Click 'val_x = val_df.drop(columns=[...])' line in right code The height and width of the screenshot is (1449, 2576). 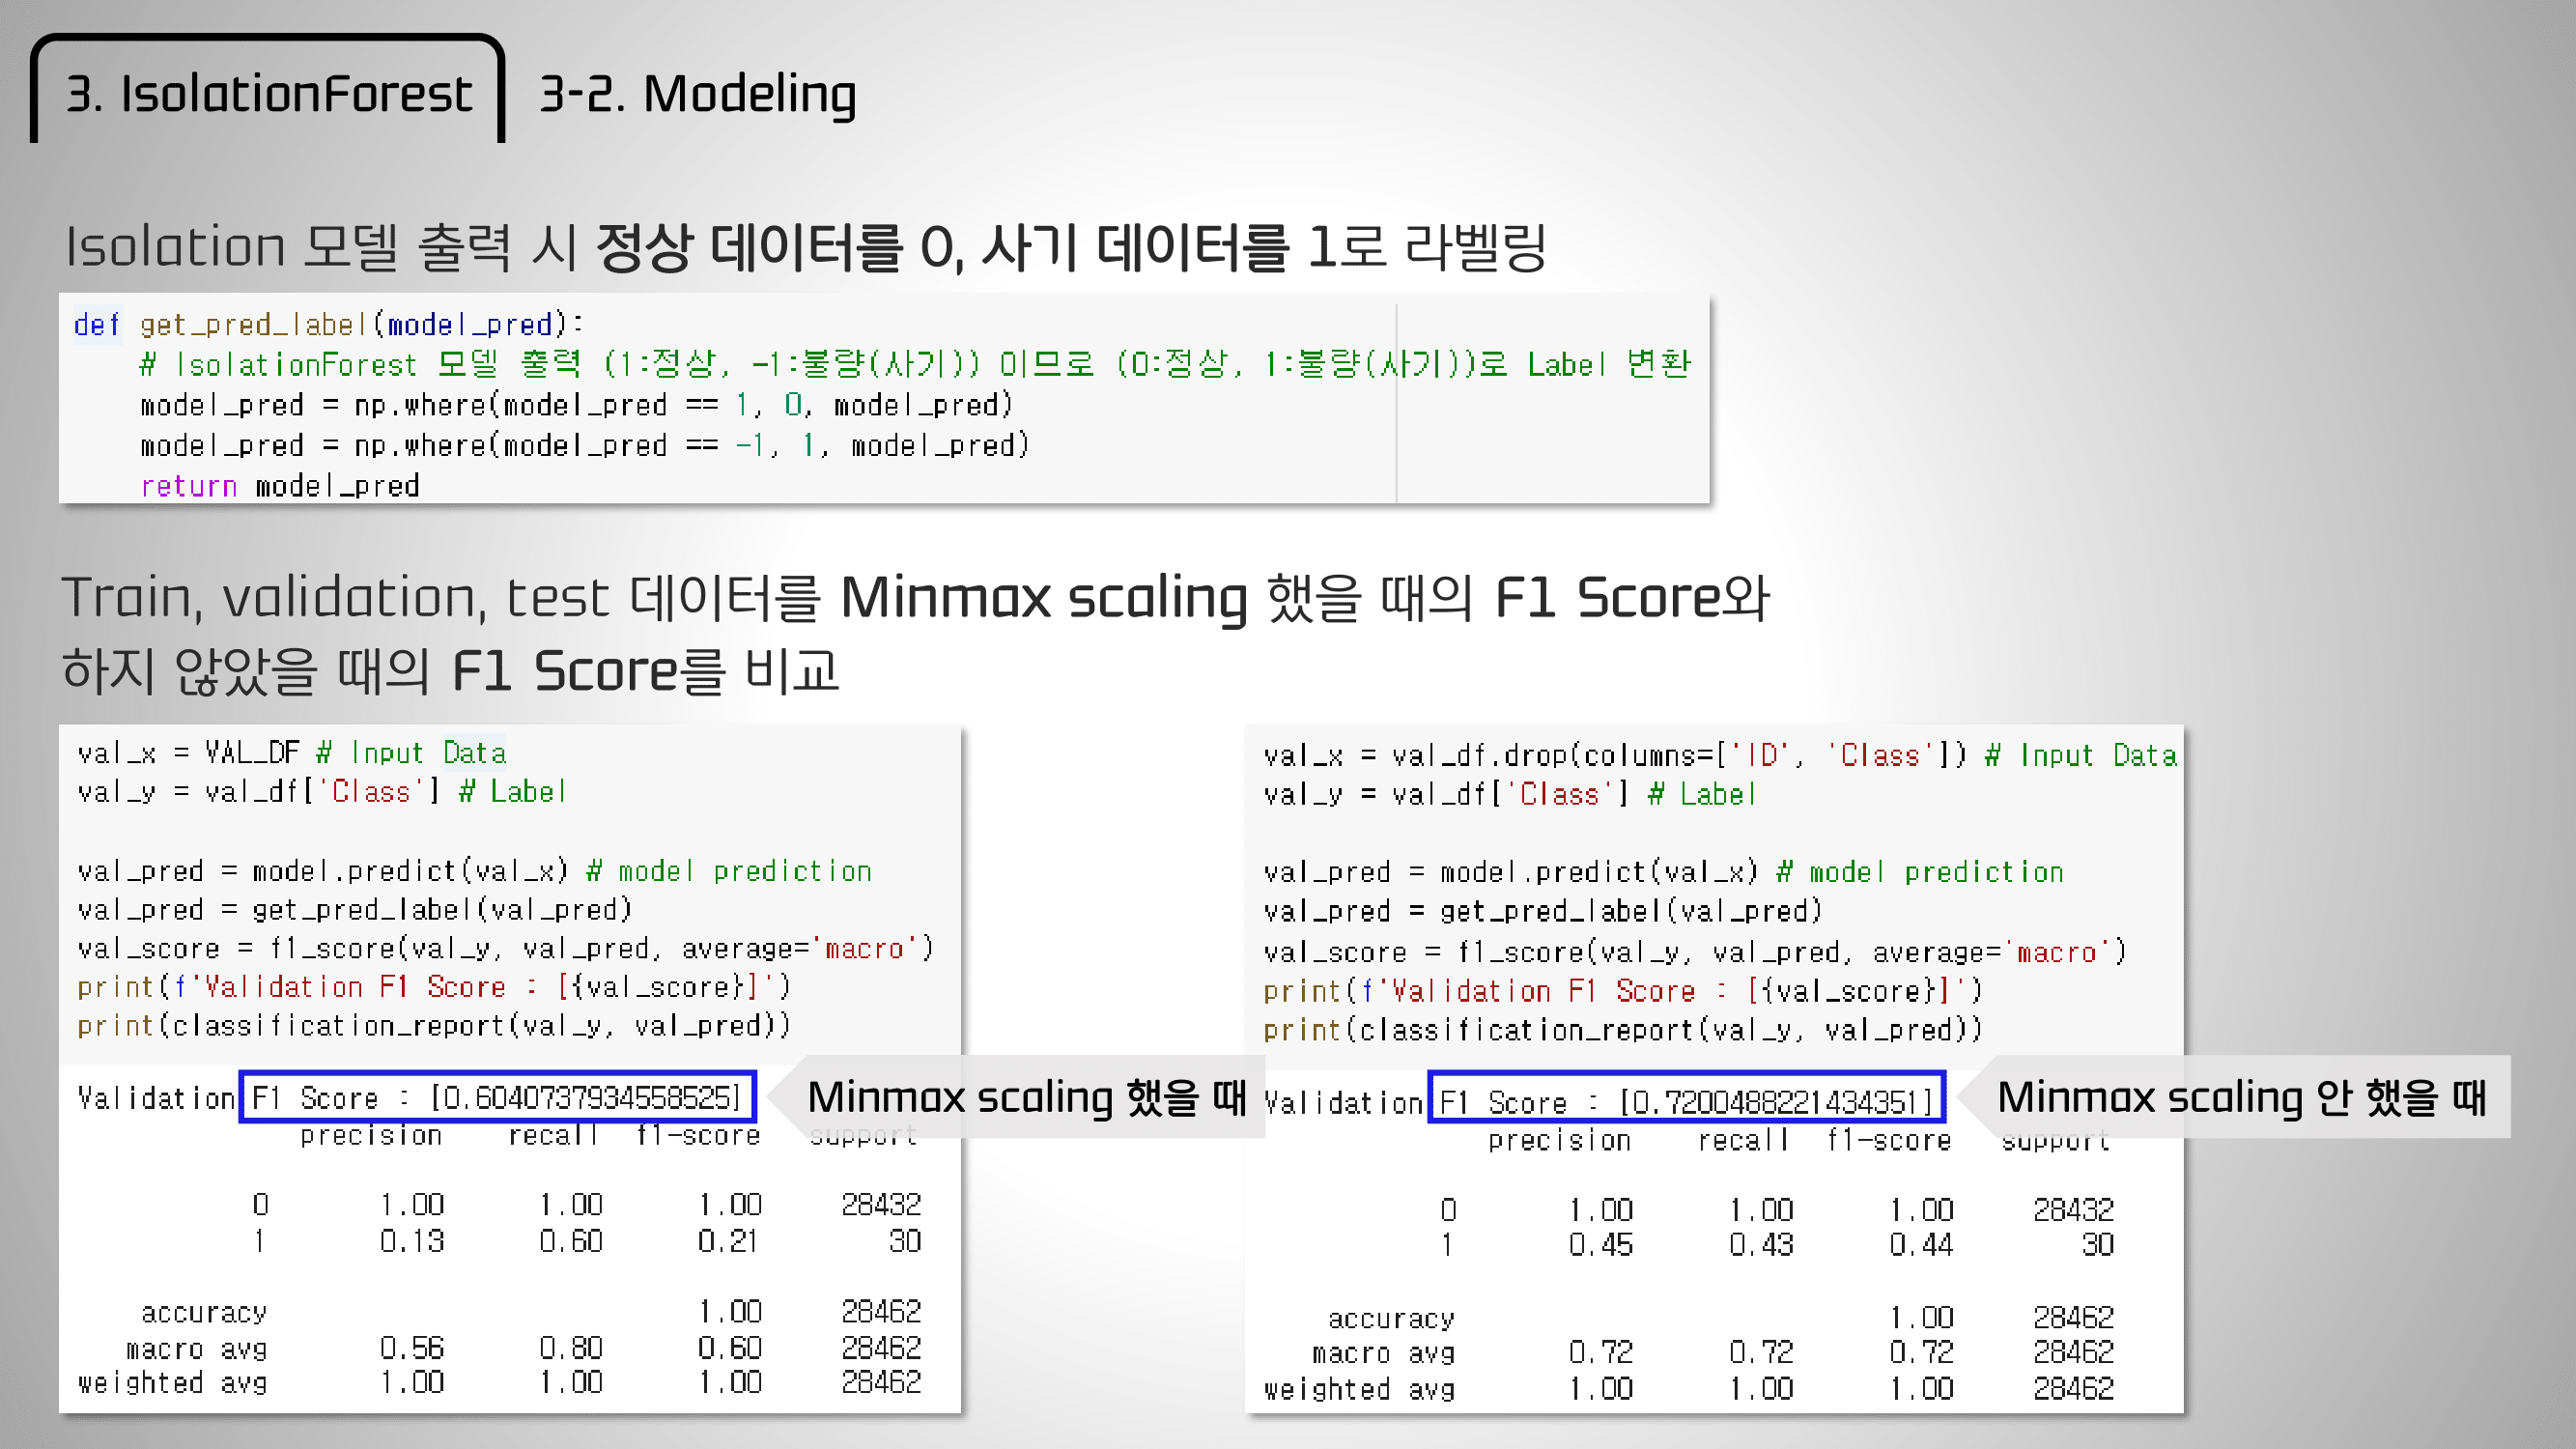1719,755
